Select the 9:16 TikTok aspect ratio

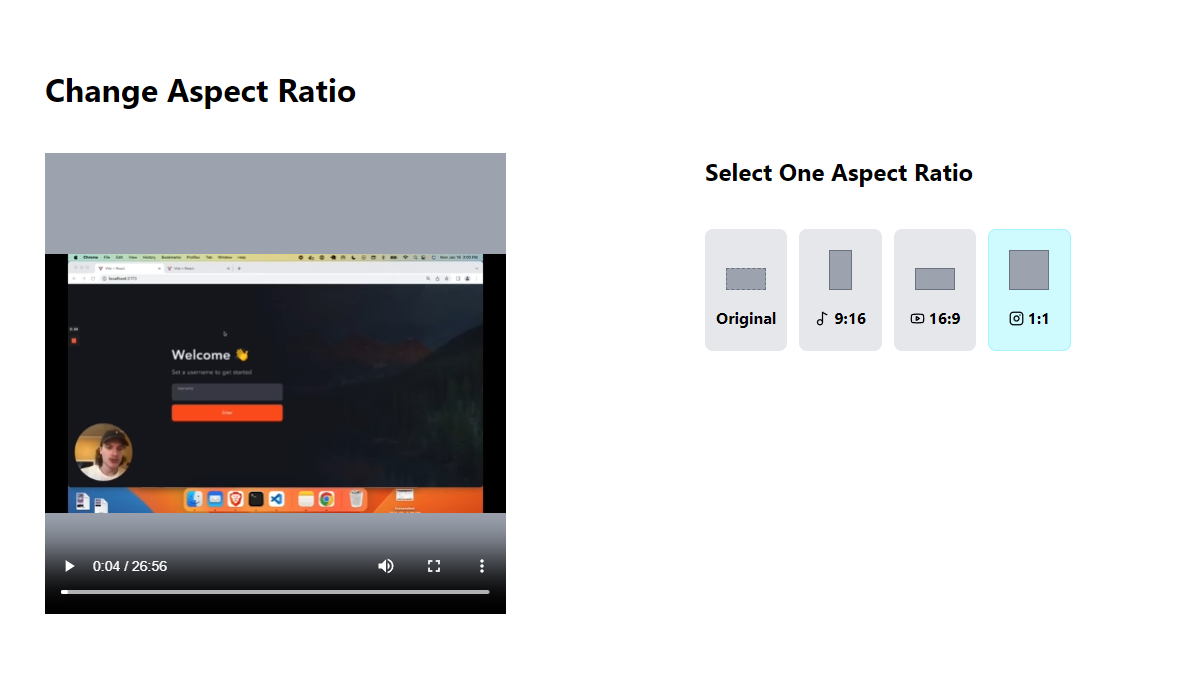pyautogui.click(x=840, y=290)
